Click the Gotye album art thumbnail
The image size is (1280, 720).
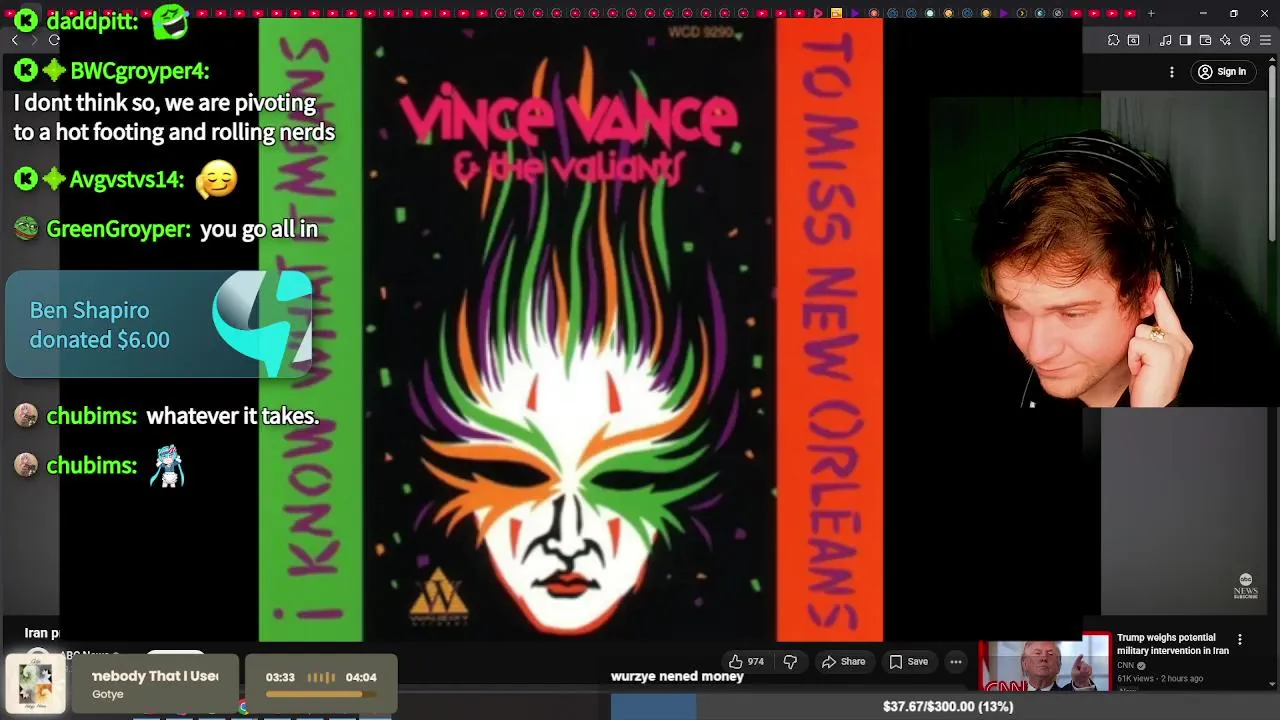(x=36, y=686)
